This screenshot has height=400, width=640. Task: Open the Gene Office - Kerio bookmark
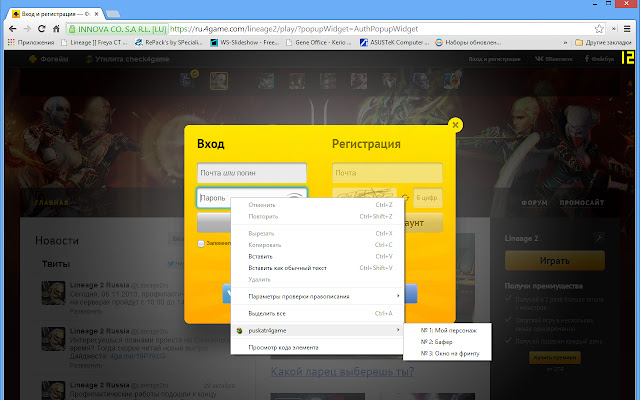[319, 42]
